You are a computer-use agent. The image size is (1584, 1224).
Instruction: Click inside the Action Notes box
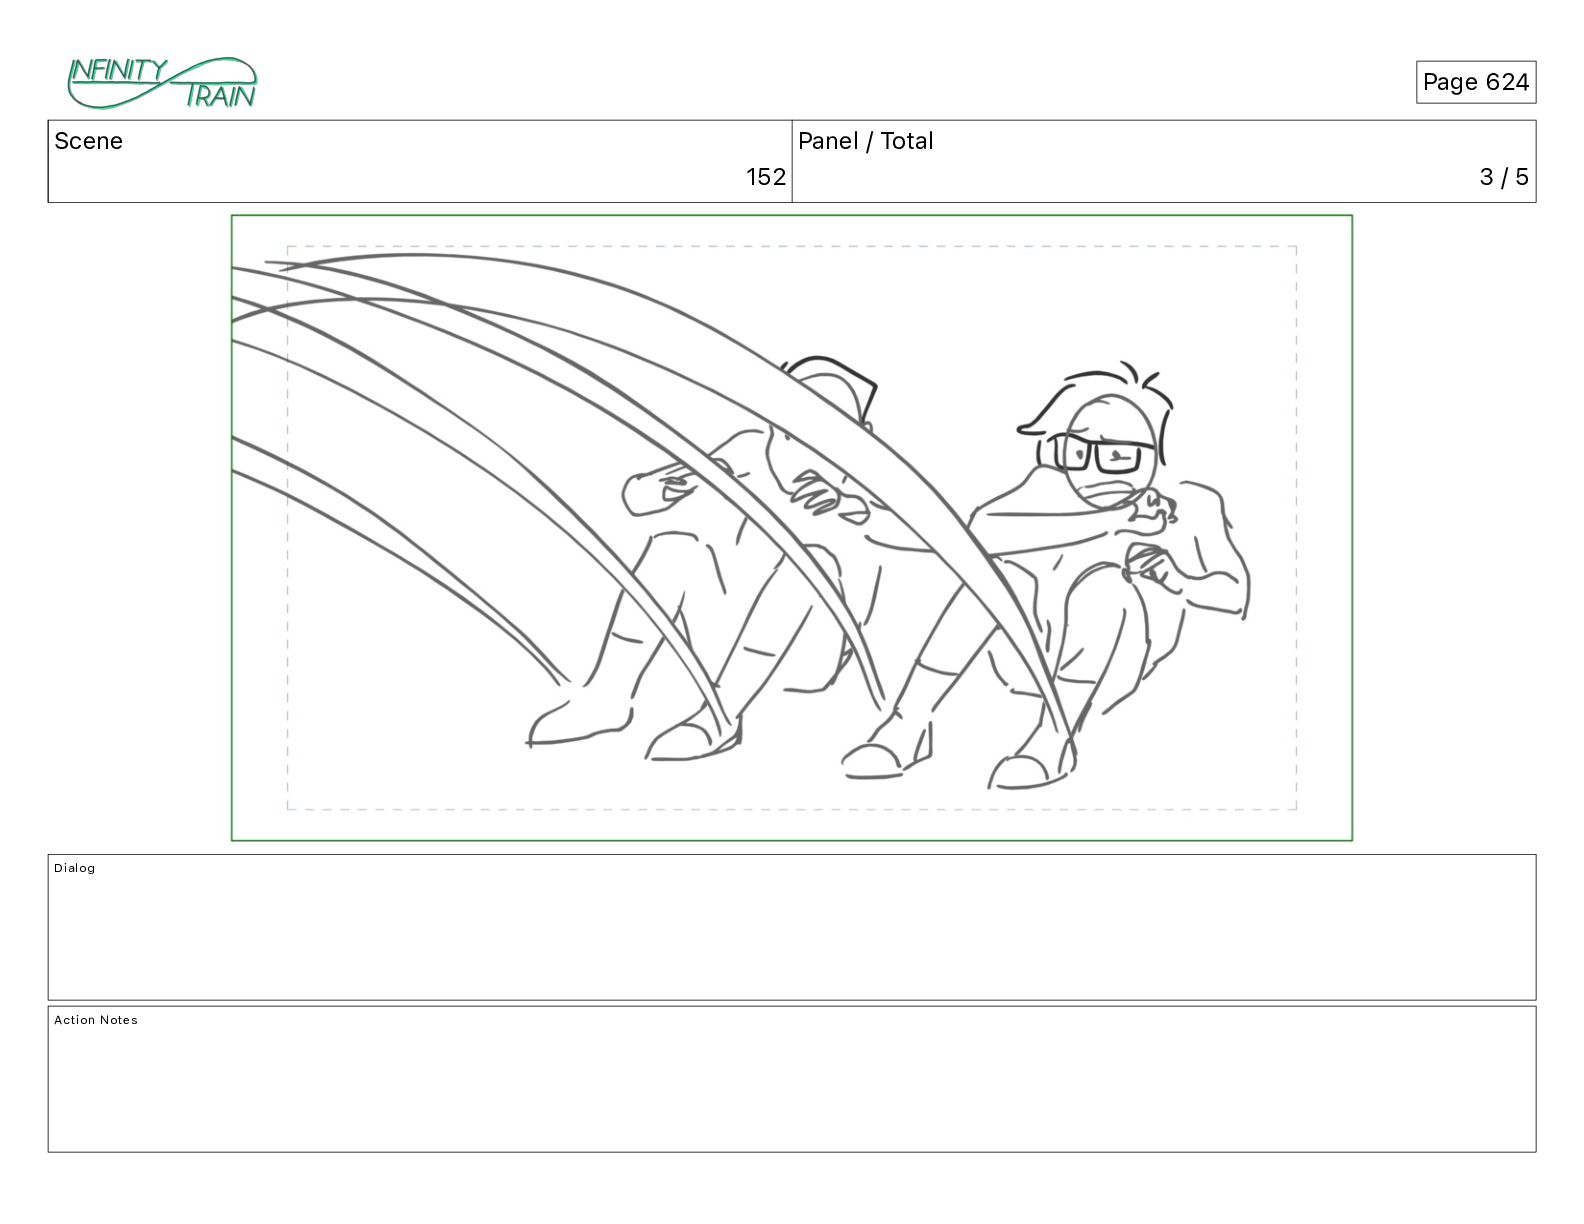coord(792,1079)
